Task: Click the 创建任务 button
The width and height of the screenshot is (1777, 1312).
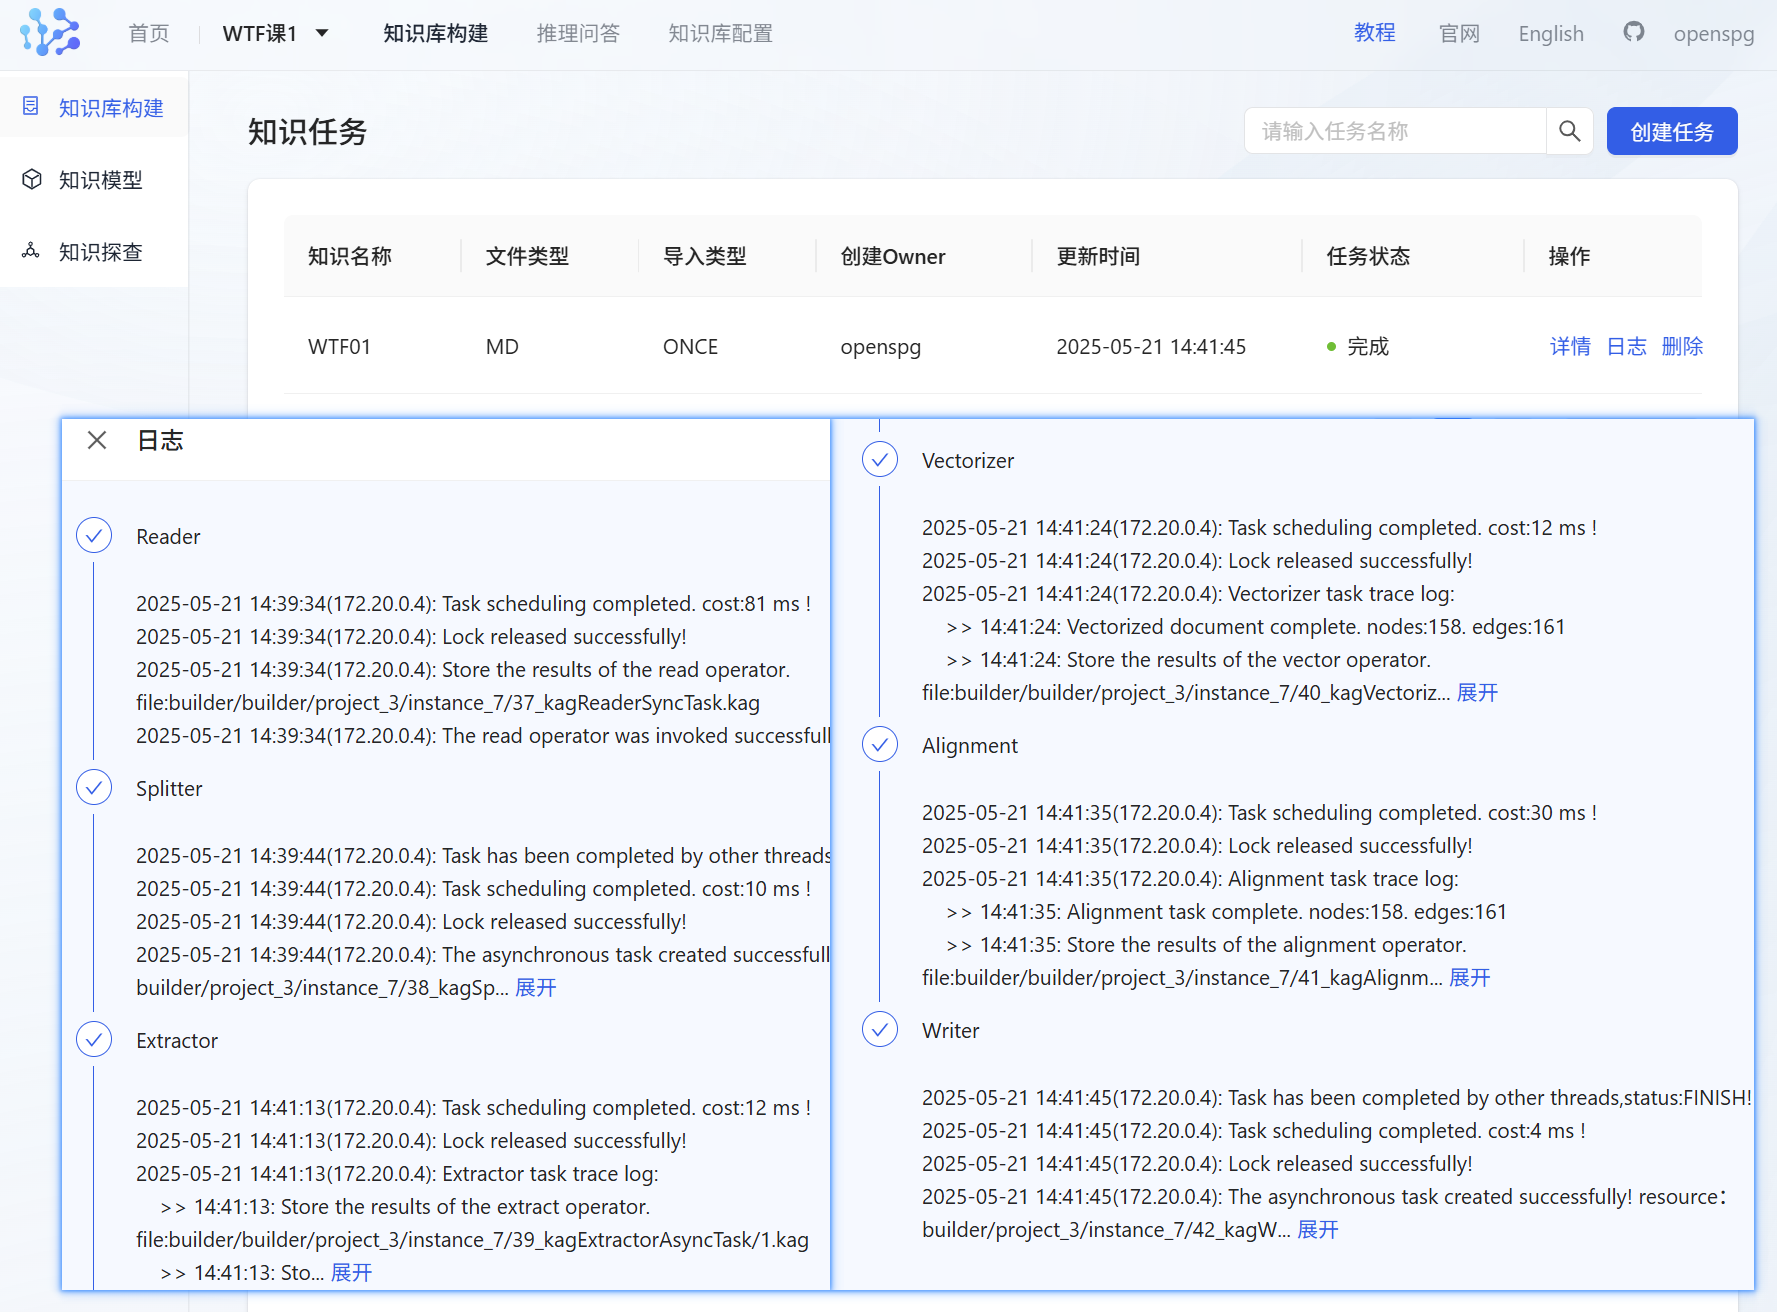Action: click(1671, 131)
